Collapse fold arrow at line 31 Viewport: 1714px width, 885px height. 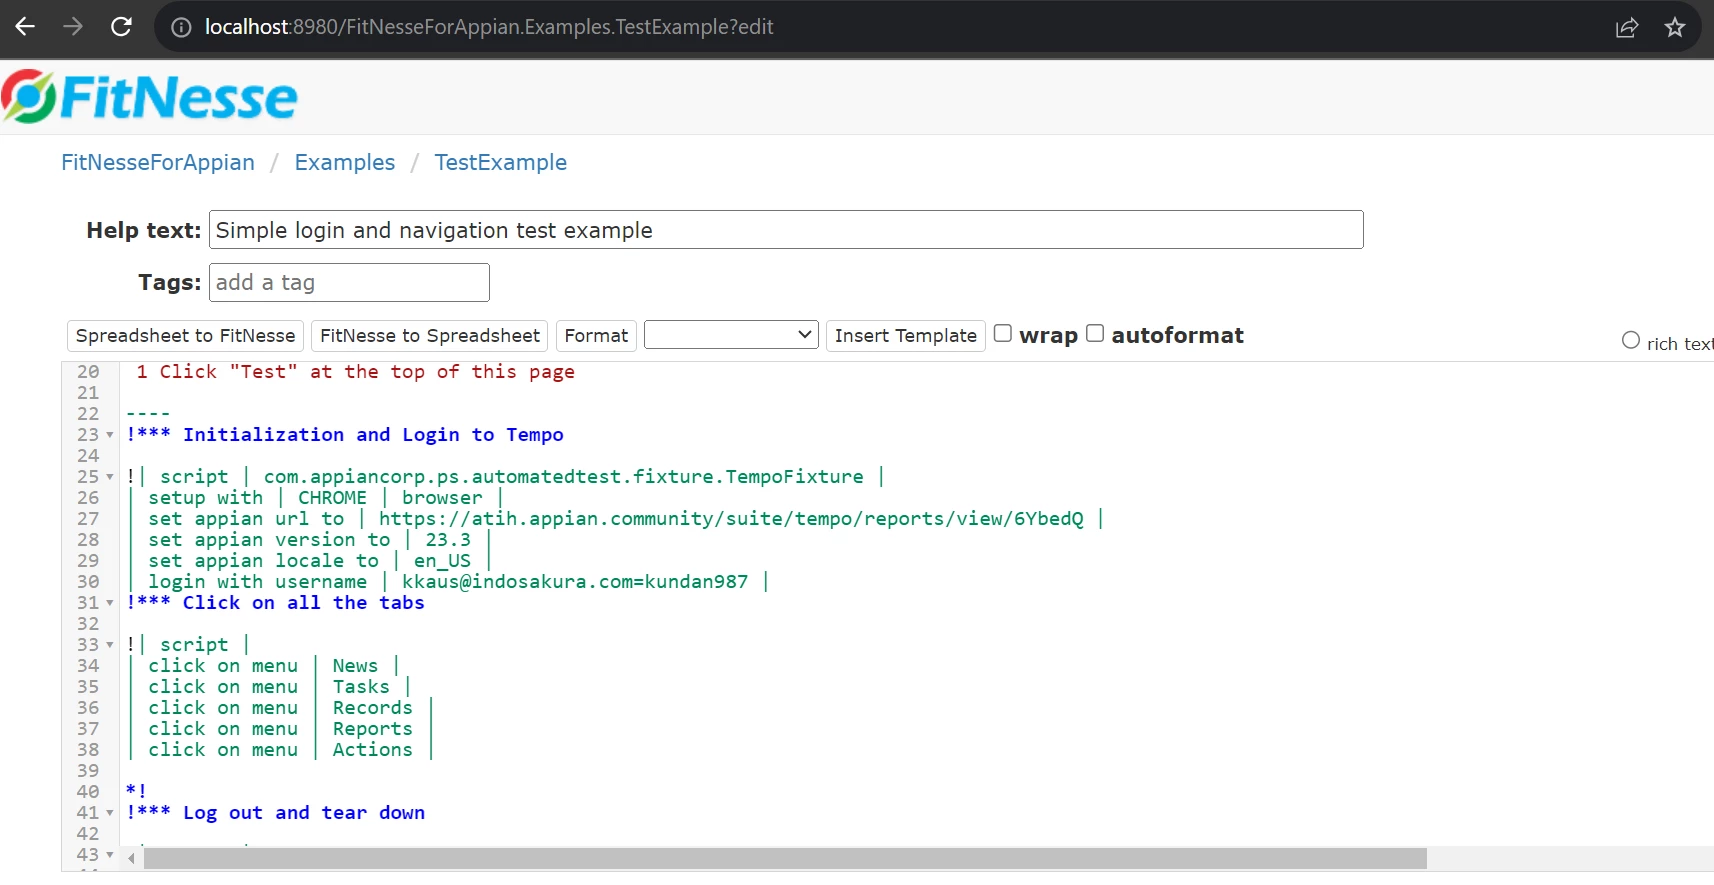[110, 603]
